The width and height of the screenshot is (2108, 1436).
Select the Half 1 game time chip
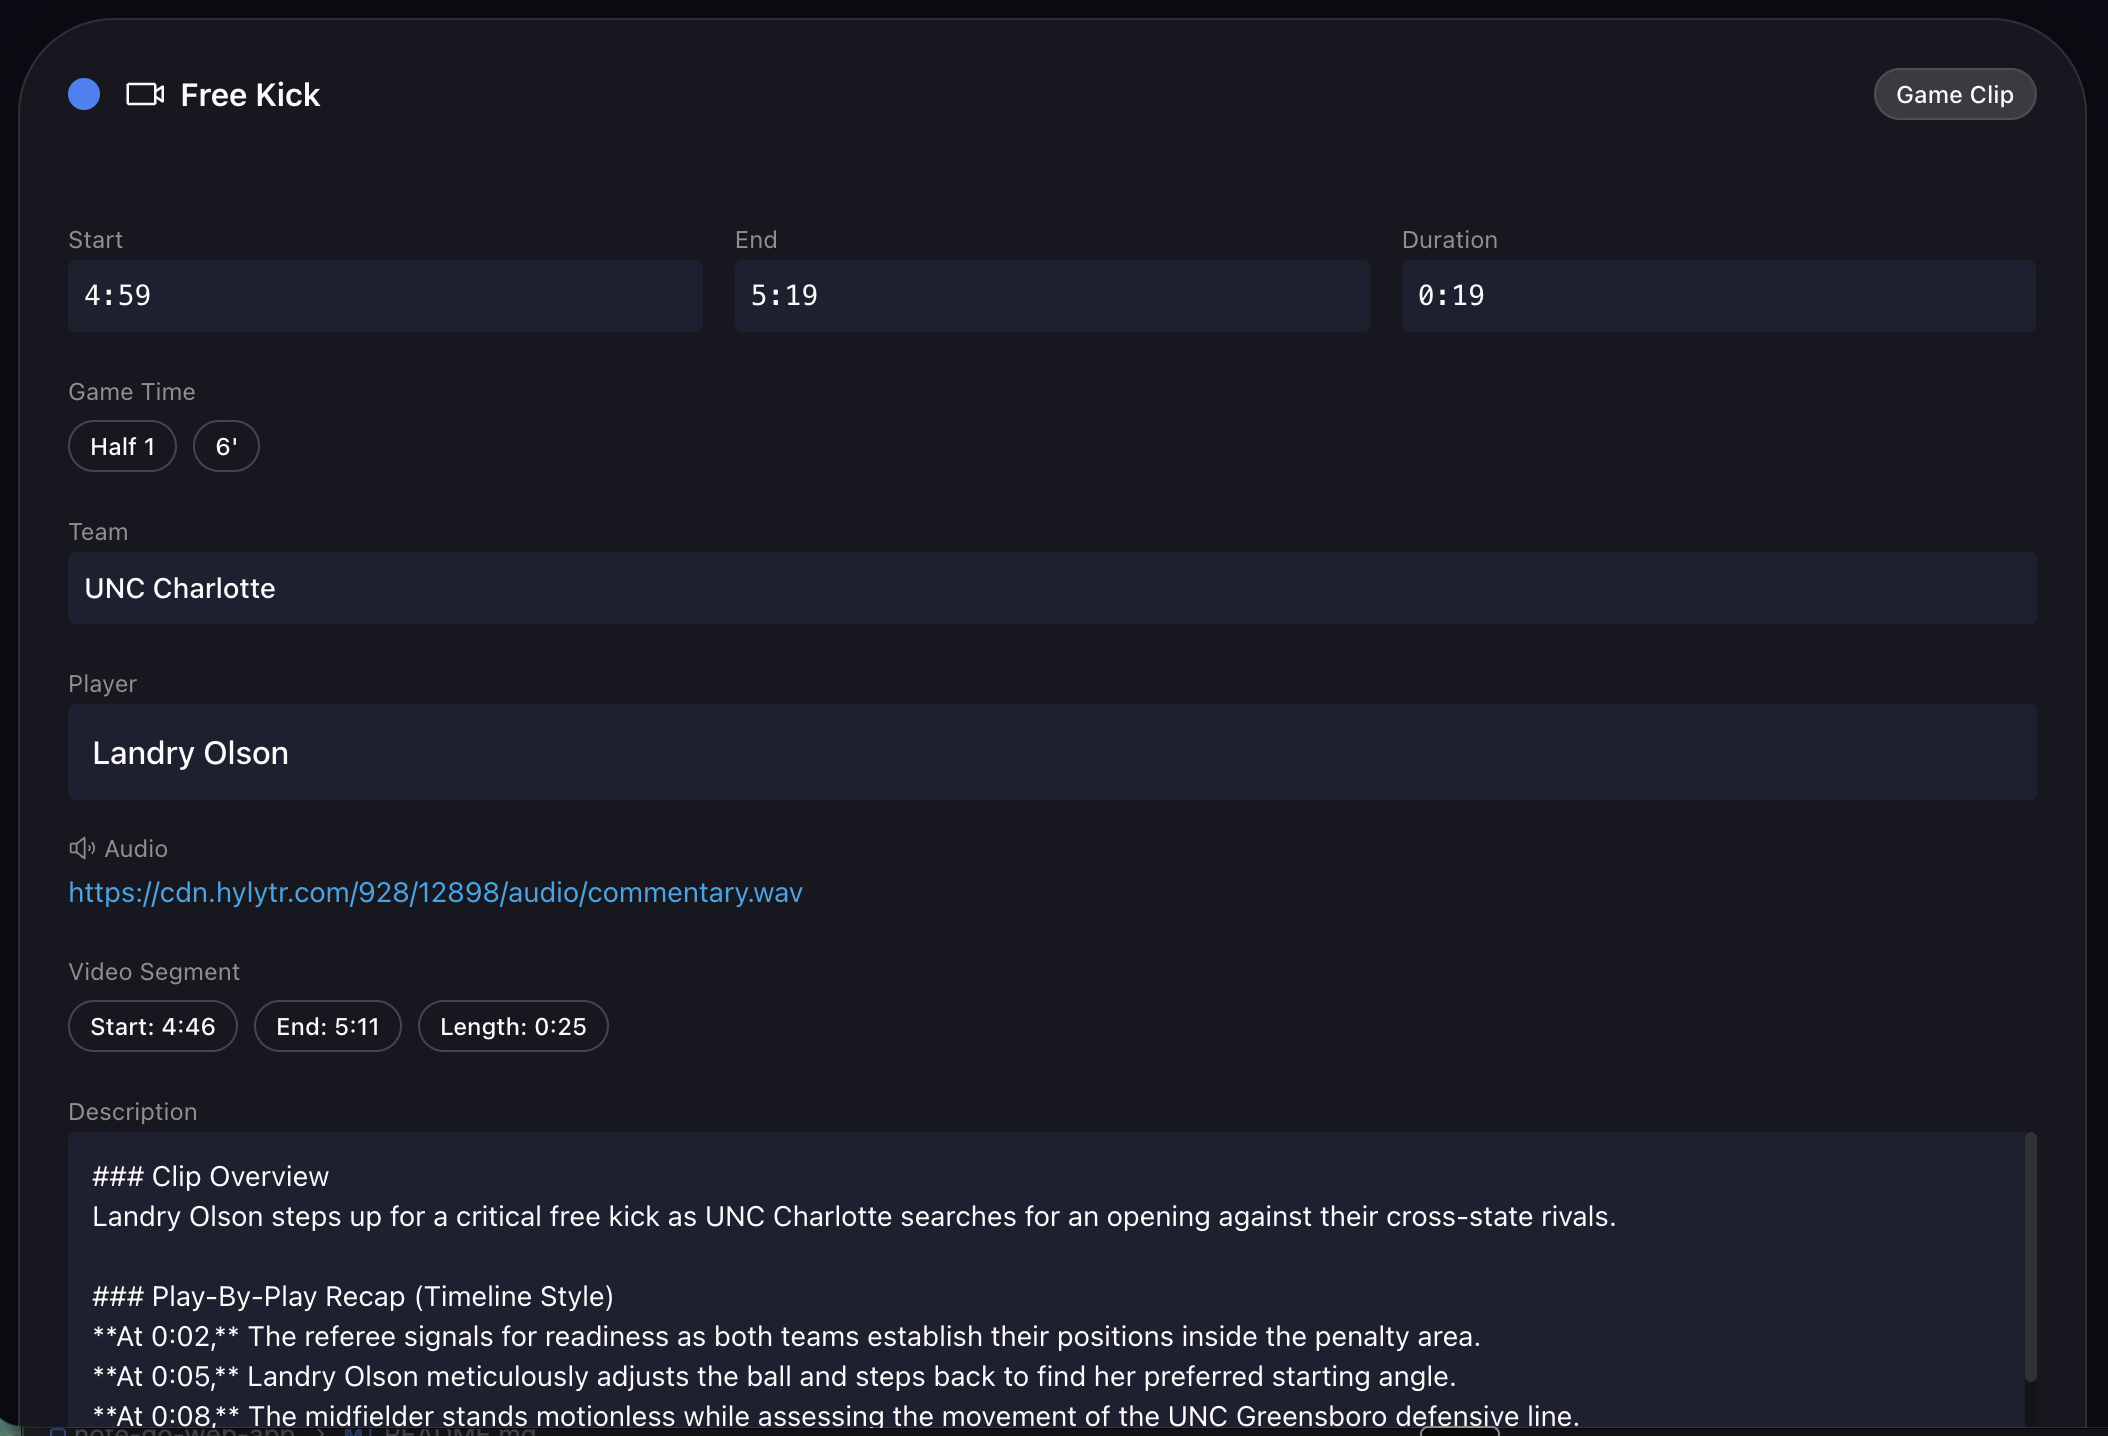(122, 447)
